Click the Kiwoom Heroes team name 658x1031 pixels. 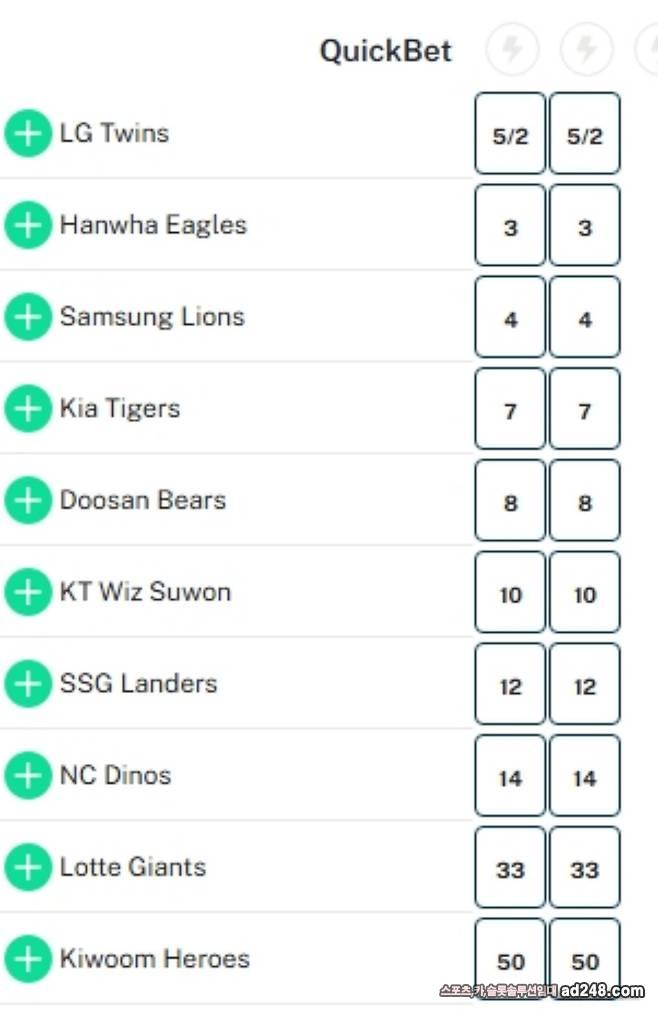click(154, 959)
